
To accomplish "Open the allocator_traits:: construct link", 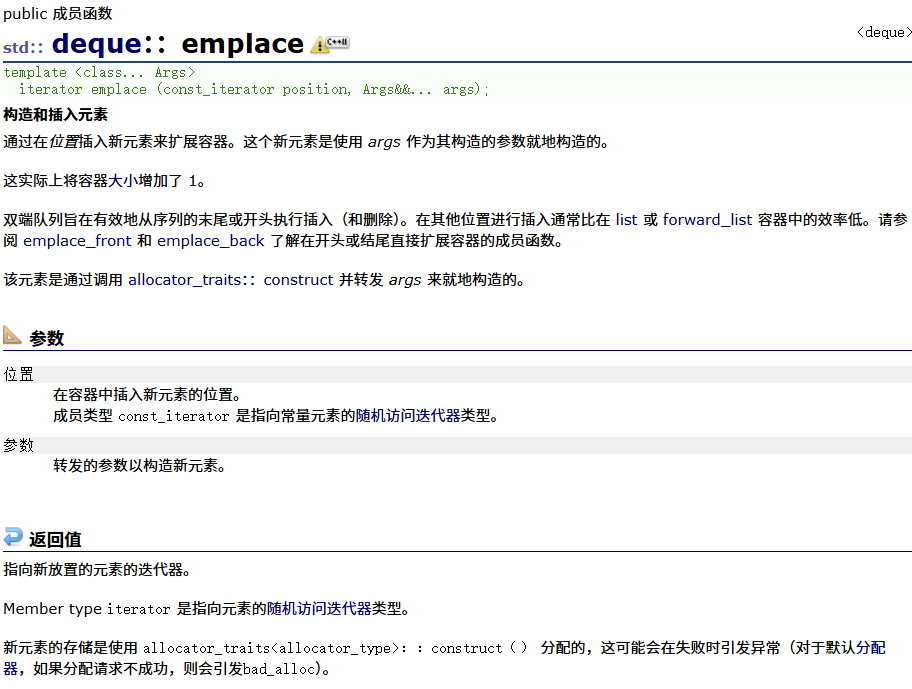I will click(230, 280).
